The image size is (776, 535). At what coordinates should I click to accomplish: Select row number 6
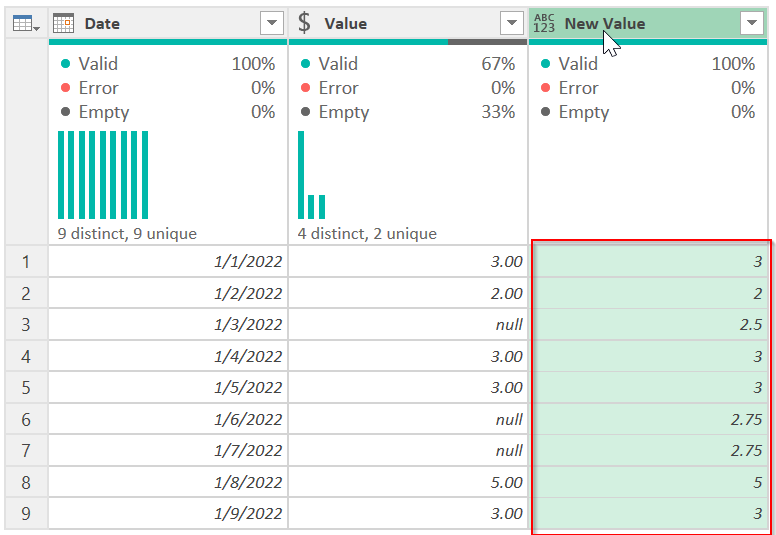click(x=26, y=419)
